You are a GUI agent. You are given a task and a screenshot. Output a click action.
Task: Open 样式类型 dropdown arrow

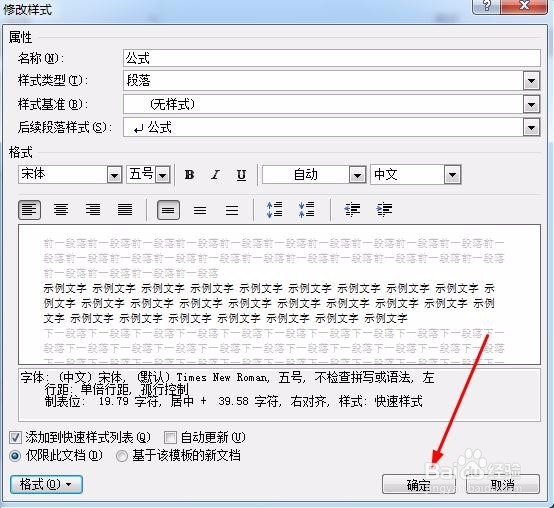point(531,81)
